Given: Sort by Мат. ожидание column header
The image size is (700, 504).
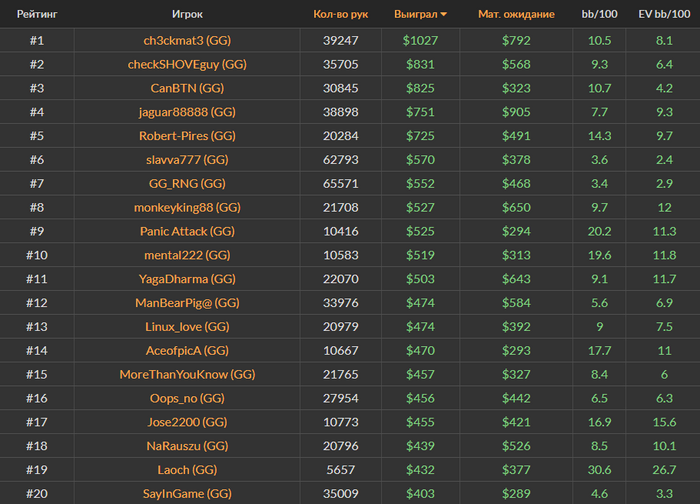Looking at the screenshot, I should 516,15.
